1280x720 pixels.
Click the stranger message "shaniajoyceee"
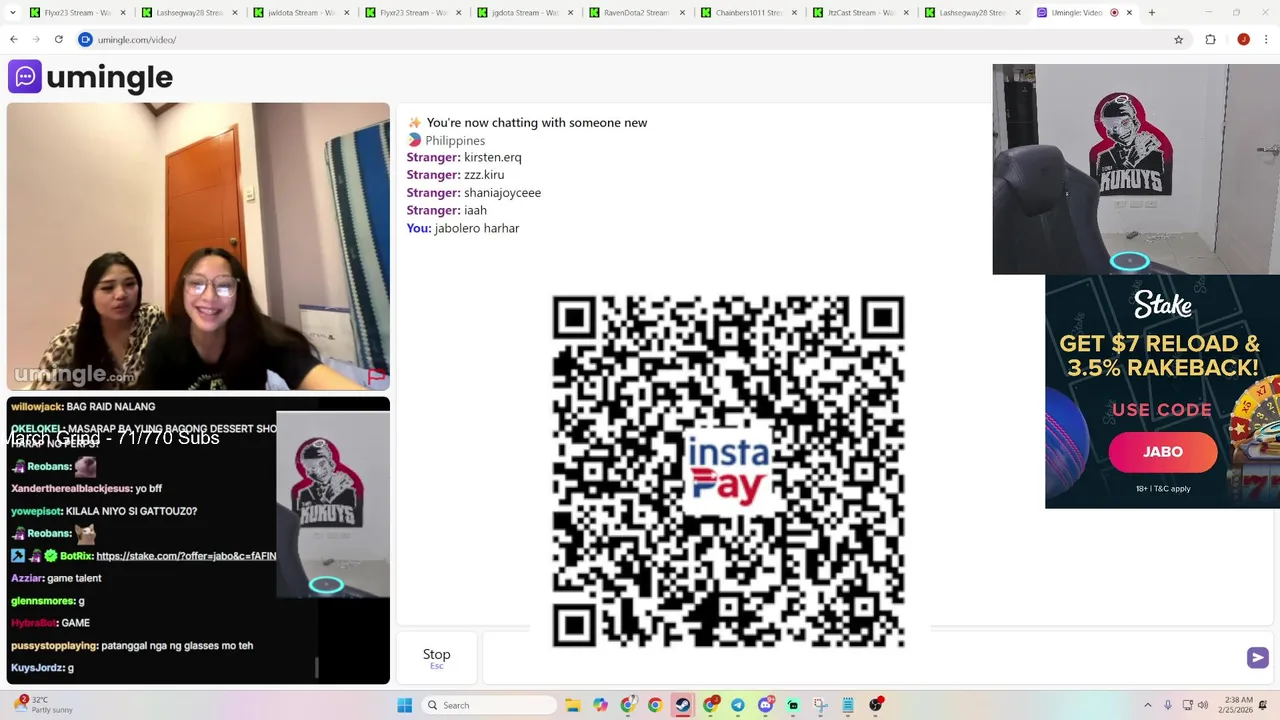[x=502, y=193]
